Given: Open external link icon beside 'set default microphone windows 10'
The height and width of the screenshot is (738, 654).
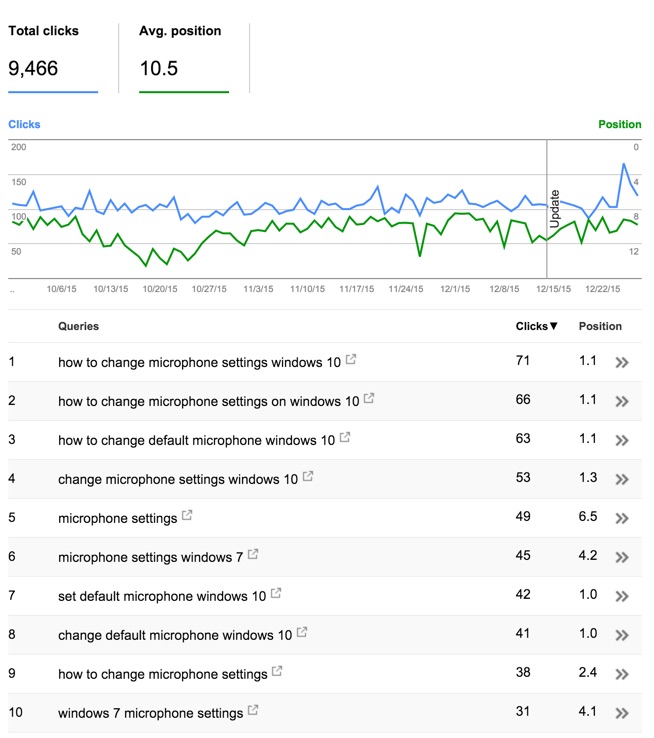Looking at the screenshot, I should point(276,594).
